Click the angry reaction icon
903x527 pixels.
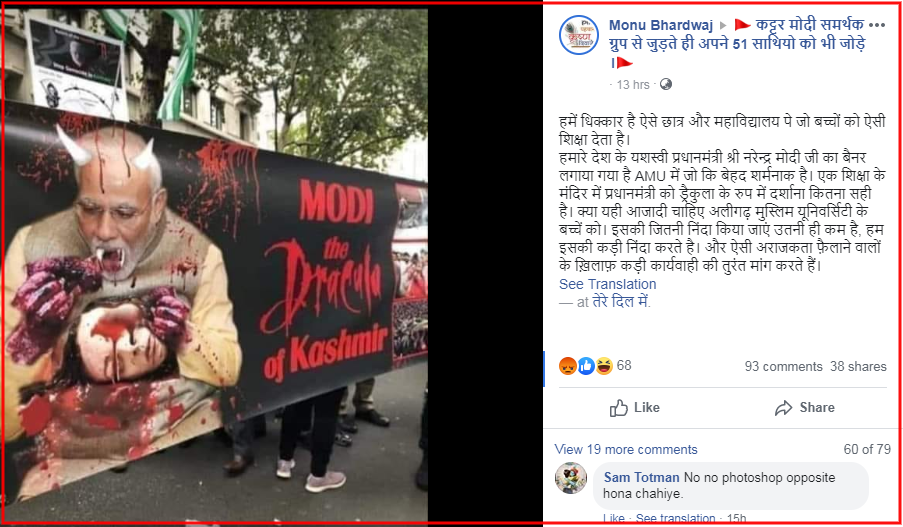(x=568, y=366)
